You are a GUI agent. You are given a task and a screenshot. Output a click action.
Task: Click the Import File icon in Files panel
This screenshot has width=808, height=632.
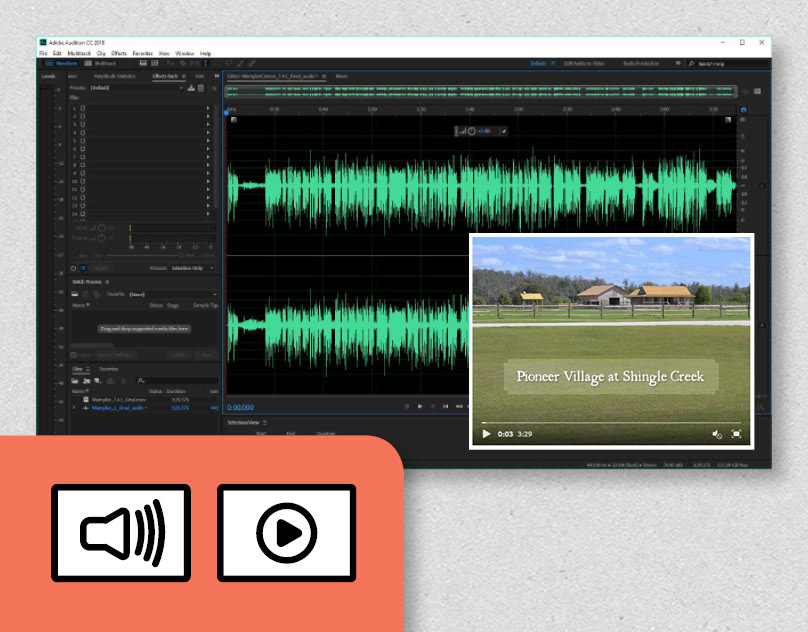click(87, 380)
